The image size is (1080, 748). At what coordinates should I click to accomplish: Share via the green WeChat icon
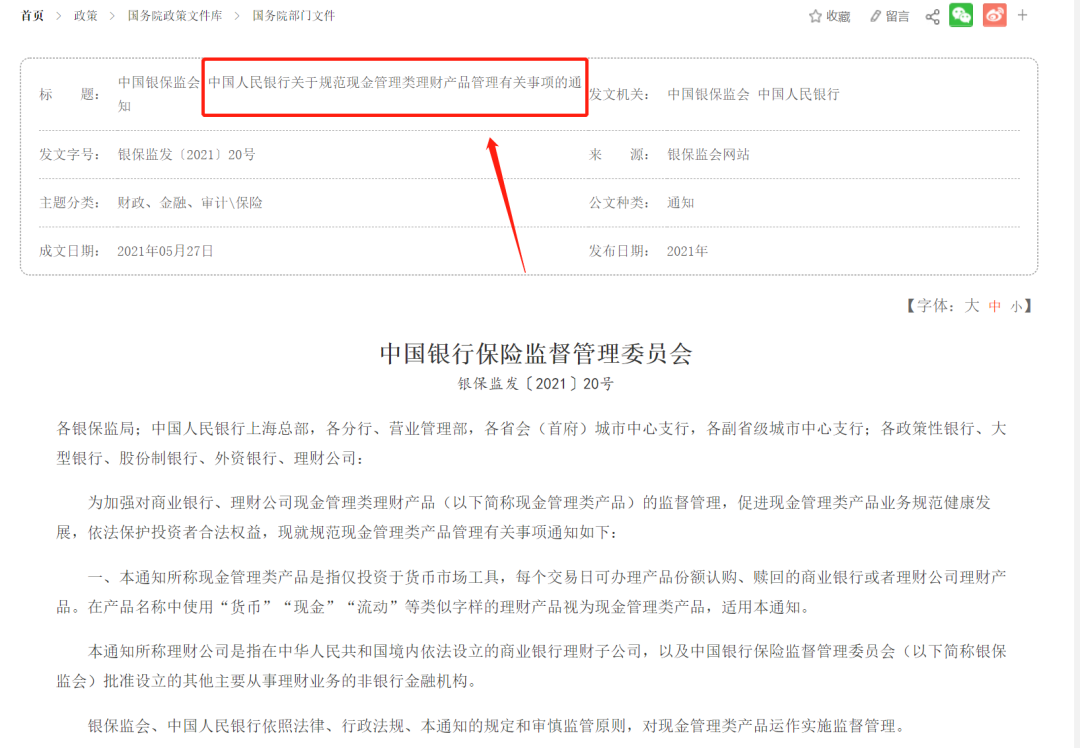pyautogui.click(x=961, y=15)
